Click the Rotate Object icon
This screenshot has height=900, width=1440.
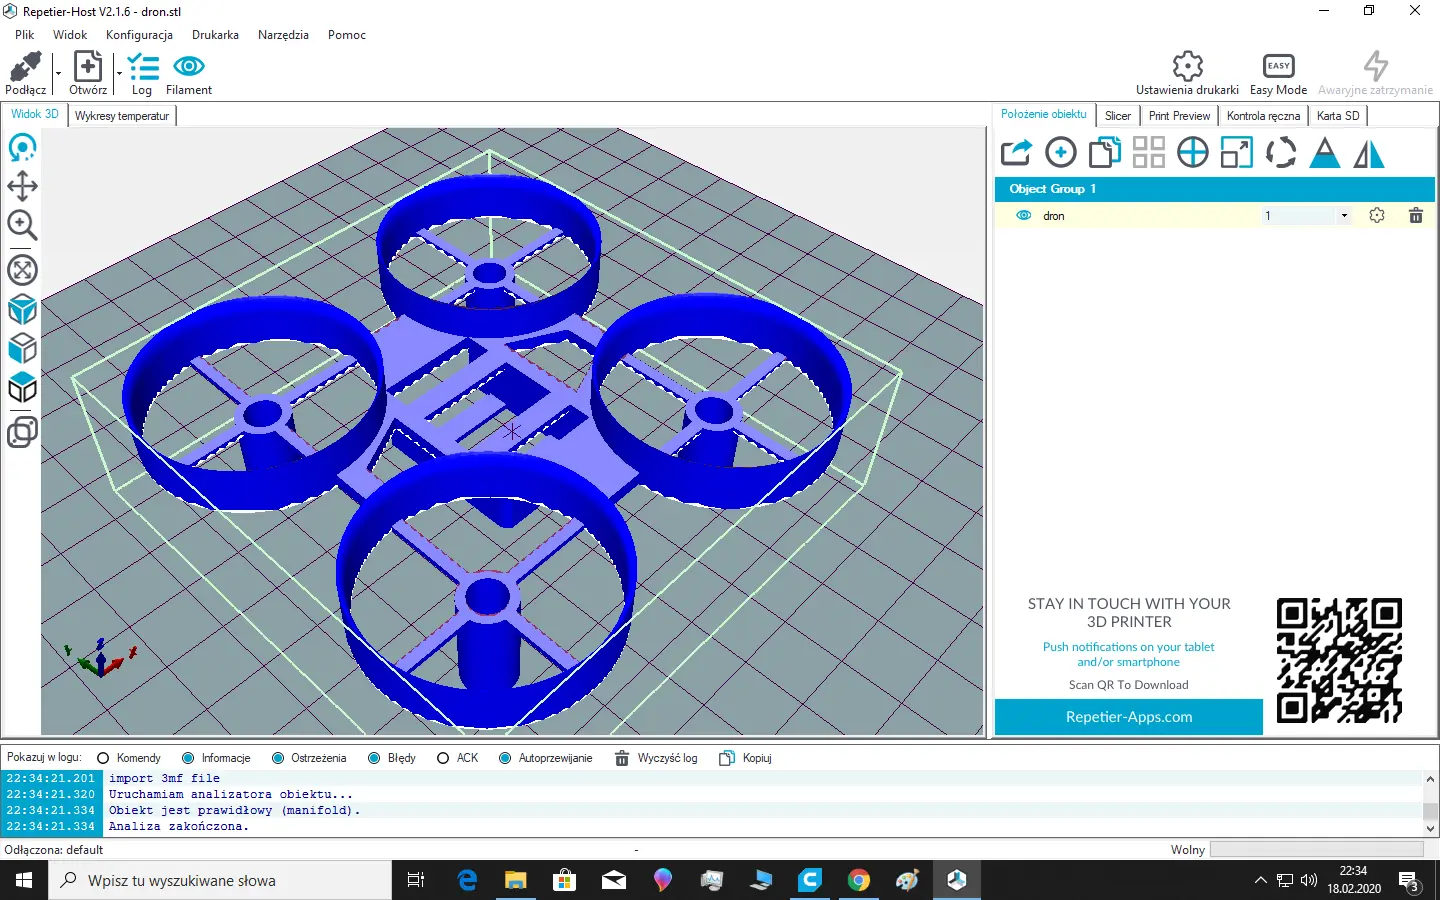tap(1280, 153)
